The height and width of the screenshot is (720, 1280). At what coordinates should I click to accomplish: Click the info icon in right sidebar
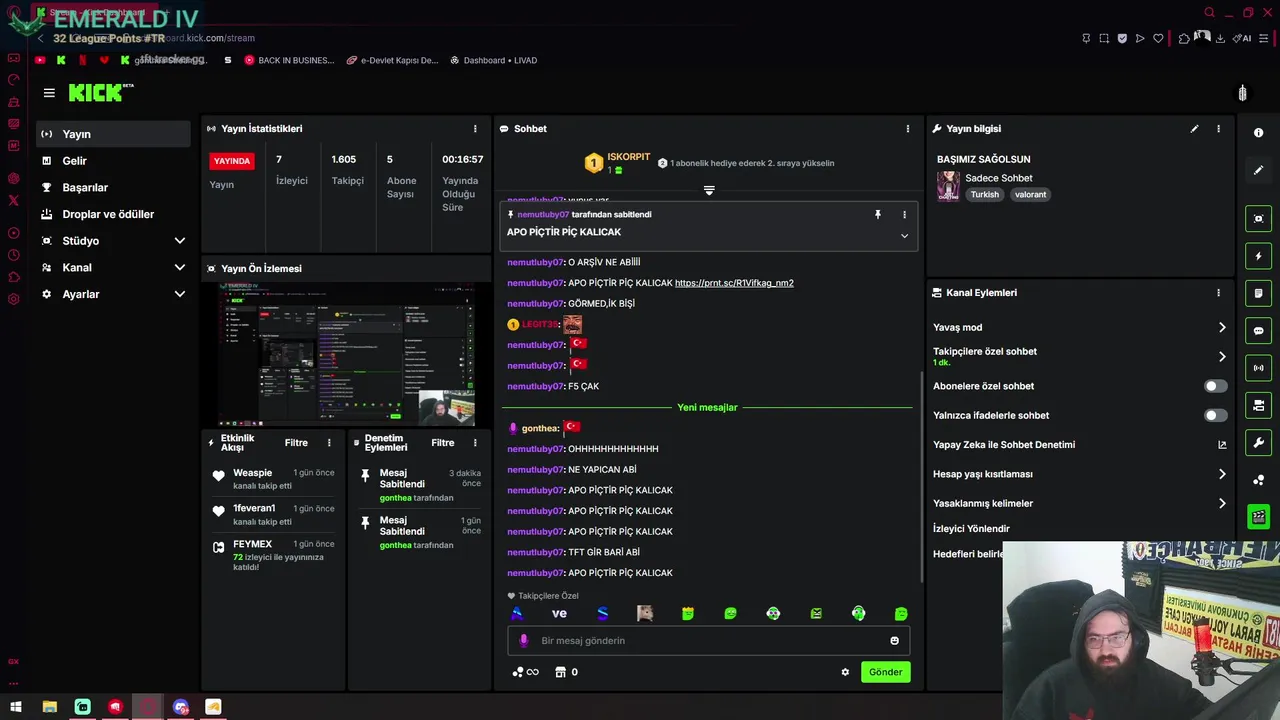1258,133
